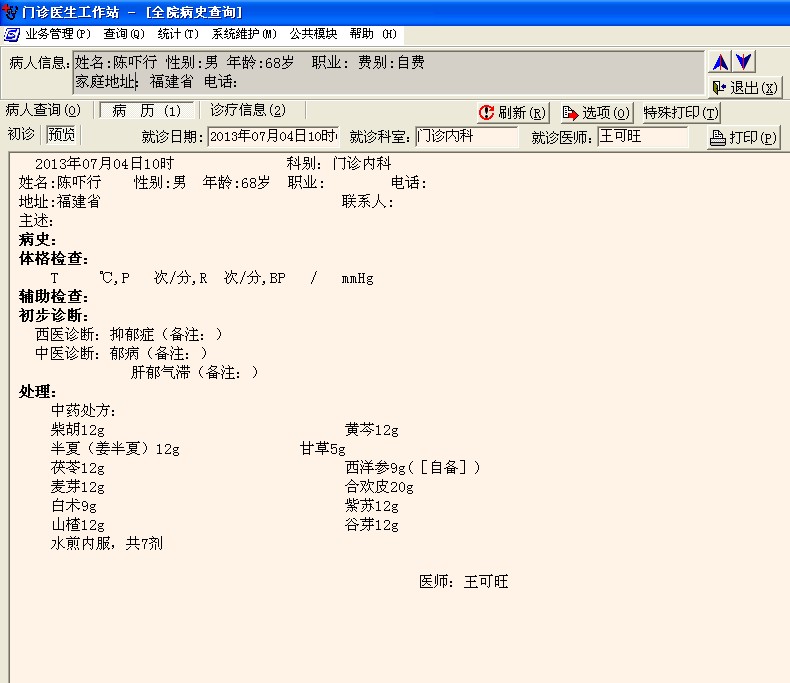The width and height of the screenshot is (790, 683).
Task: Open the 公共模块 menu
Action: [313, 34]
